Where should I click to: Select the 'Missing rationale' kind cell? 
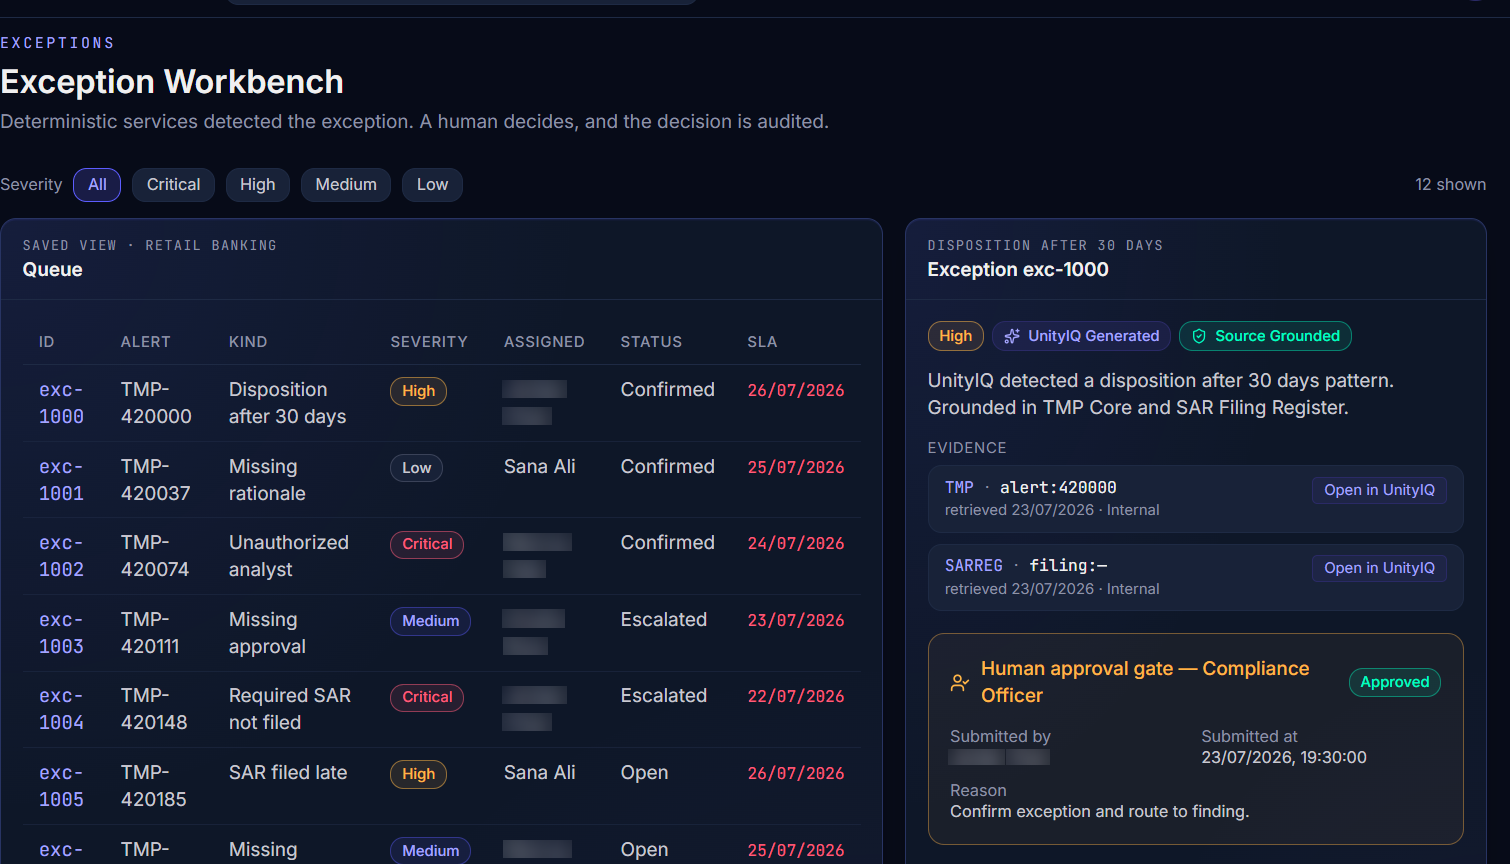pyautogui.click(x=267, y=480)
